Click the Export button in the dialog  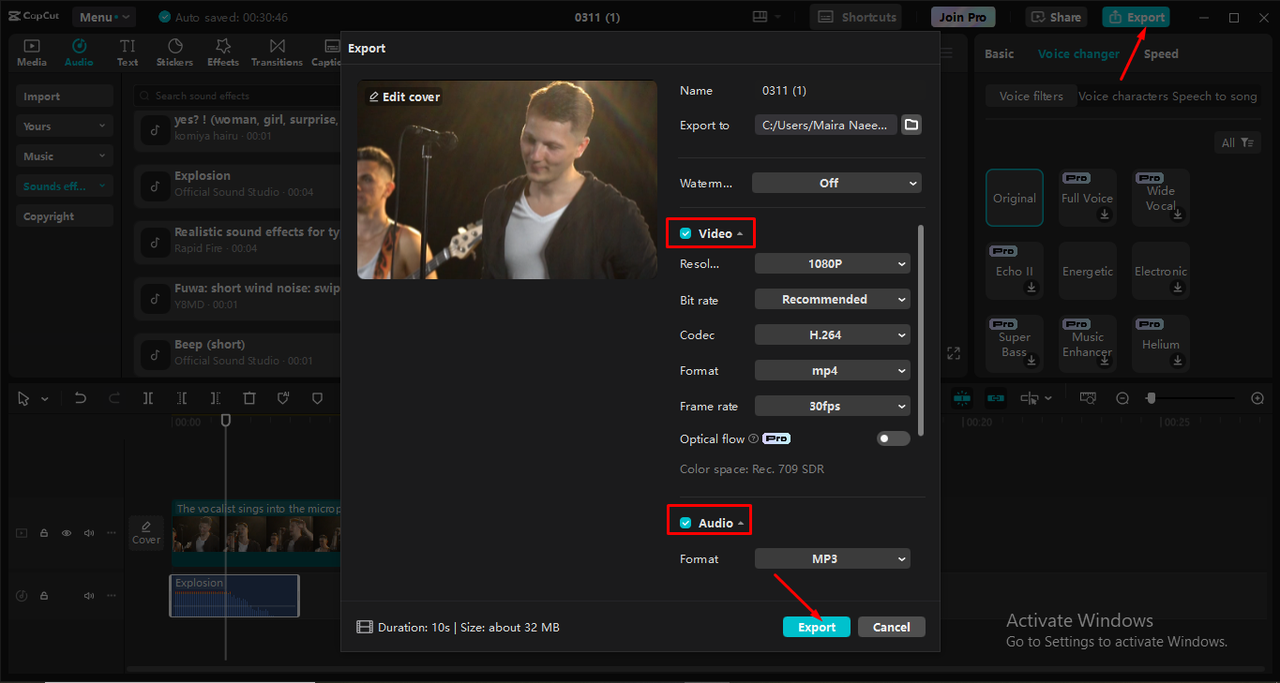point(816,627)
